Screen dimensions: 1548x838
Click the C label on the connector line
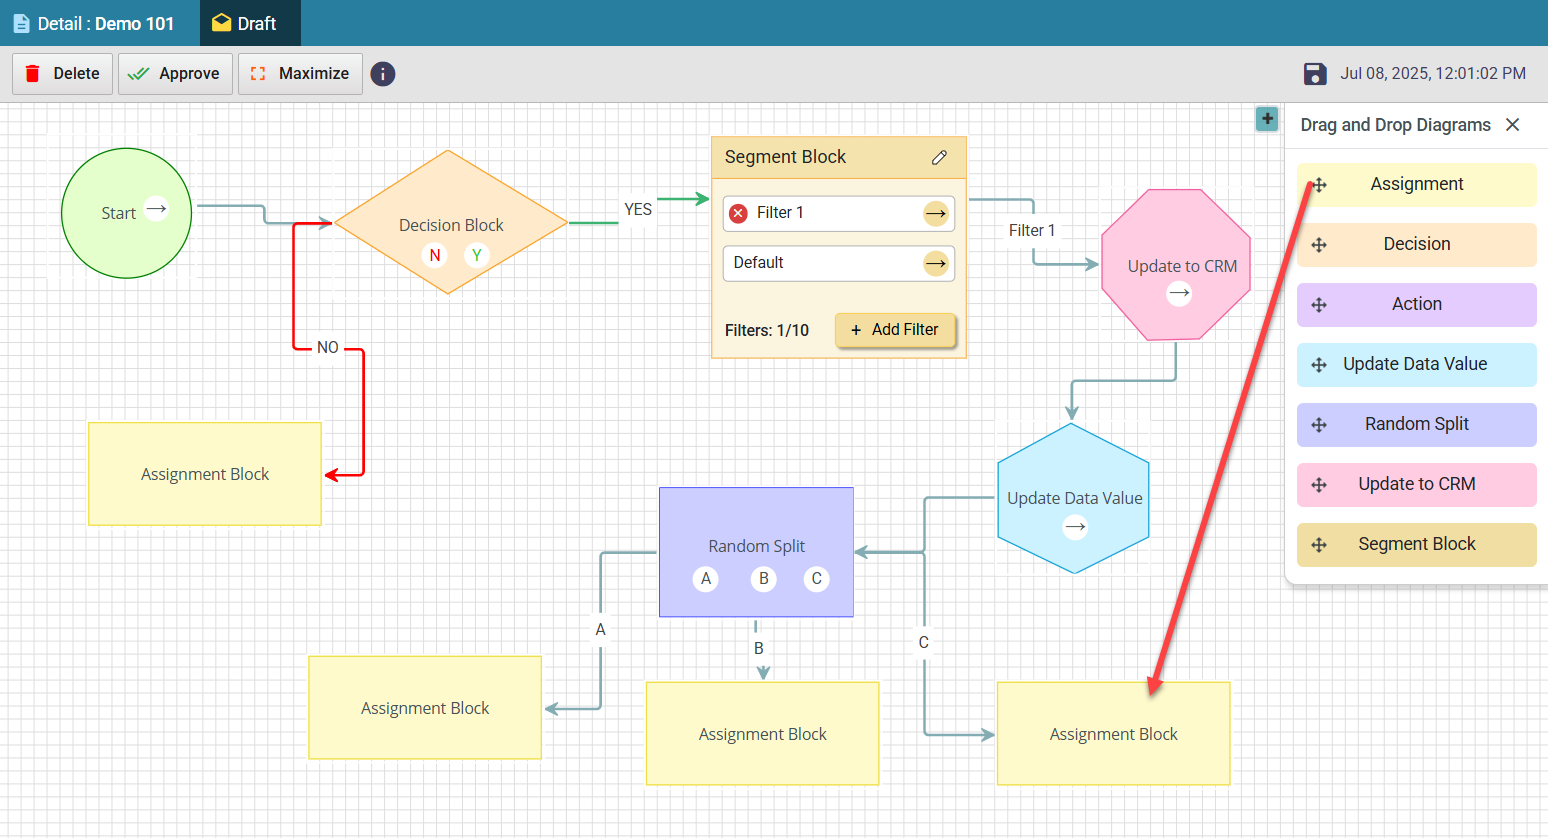(924, 642)
